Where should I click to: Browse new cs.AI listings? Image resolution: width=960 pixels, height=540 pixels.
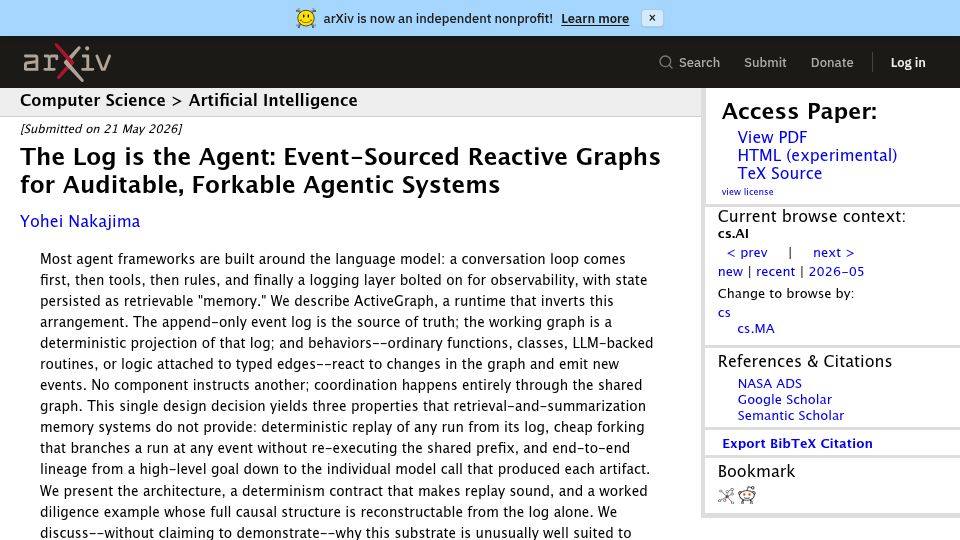pyautogui.click(x=730, y=272)
